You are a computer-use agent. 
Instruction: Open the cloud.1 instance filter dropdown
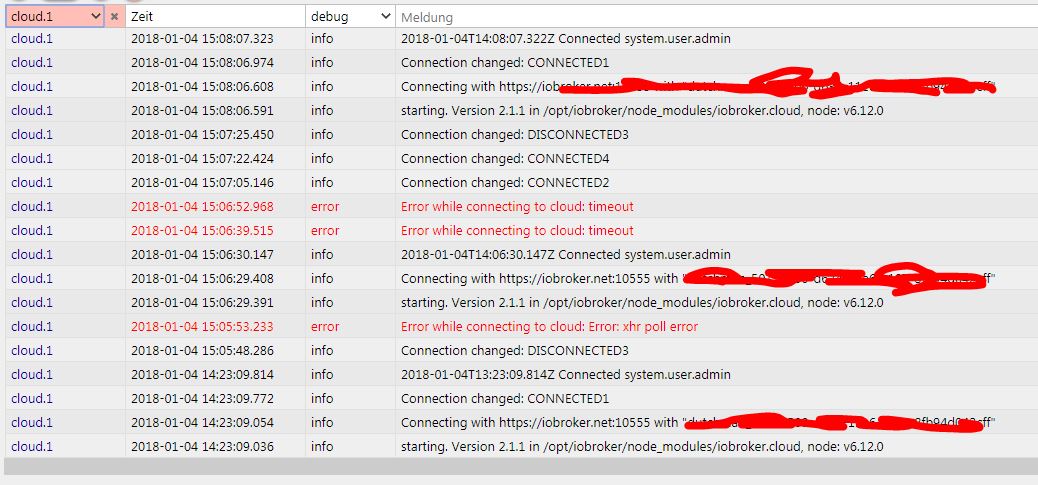click(x=95, y=17)
